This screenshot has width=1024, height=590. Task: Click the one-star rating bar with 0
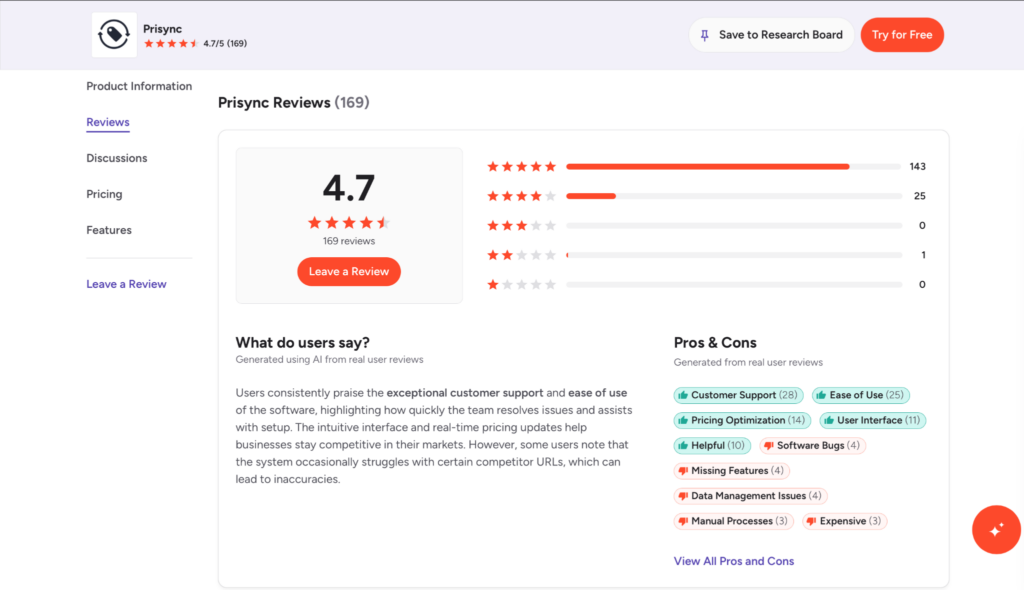tap(734, 284)
